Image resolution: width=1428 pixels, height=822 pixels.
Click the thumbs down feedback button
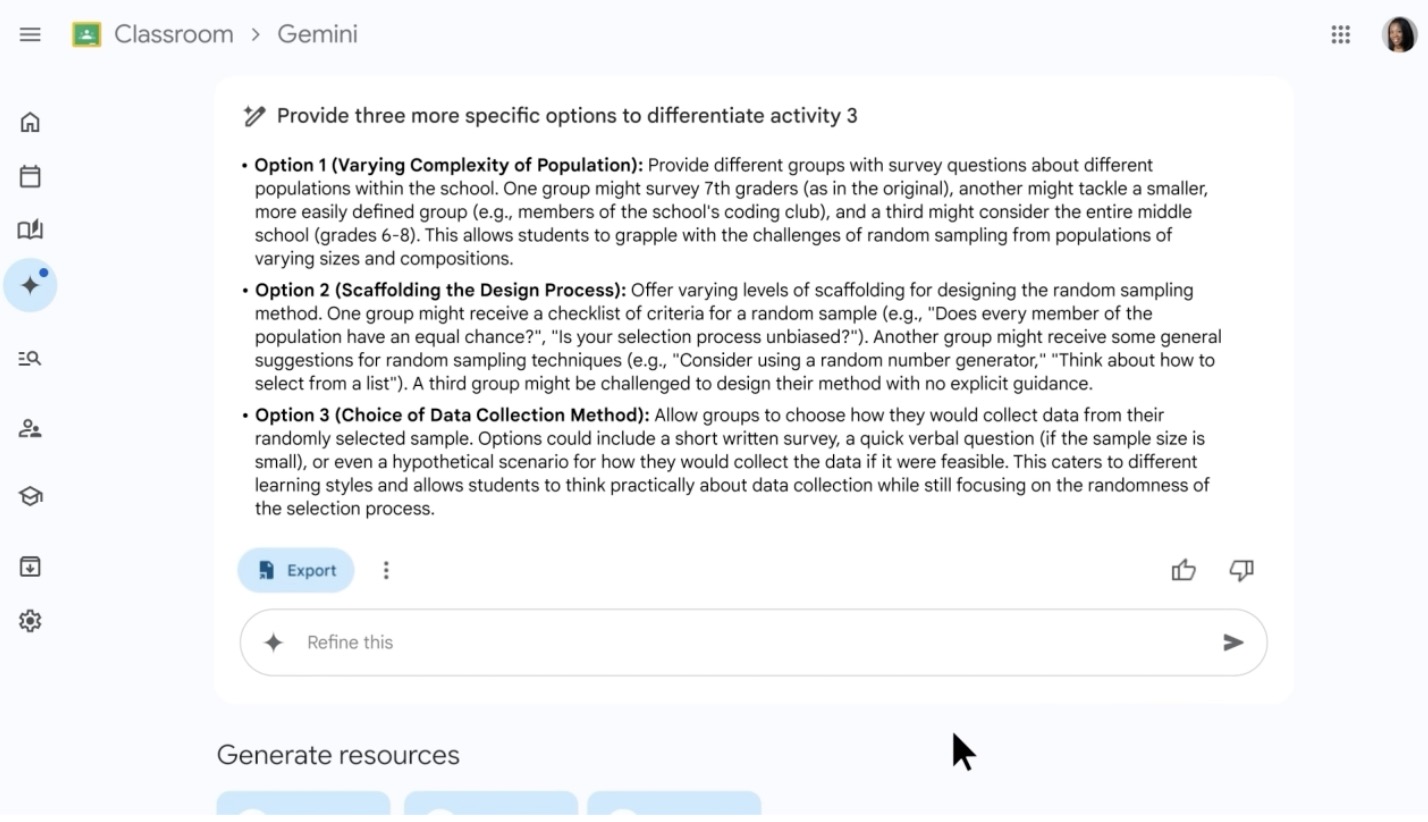tap(1241, 570)
